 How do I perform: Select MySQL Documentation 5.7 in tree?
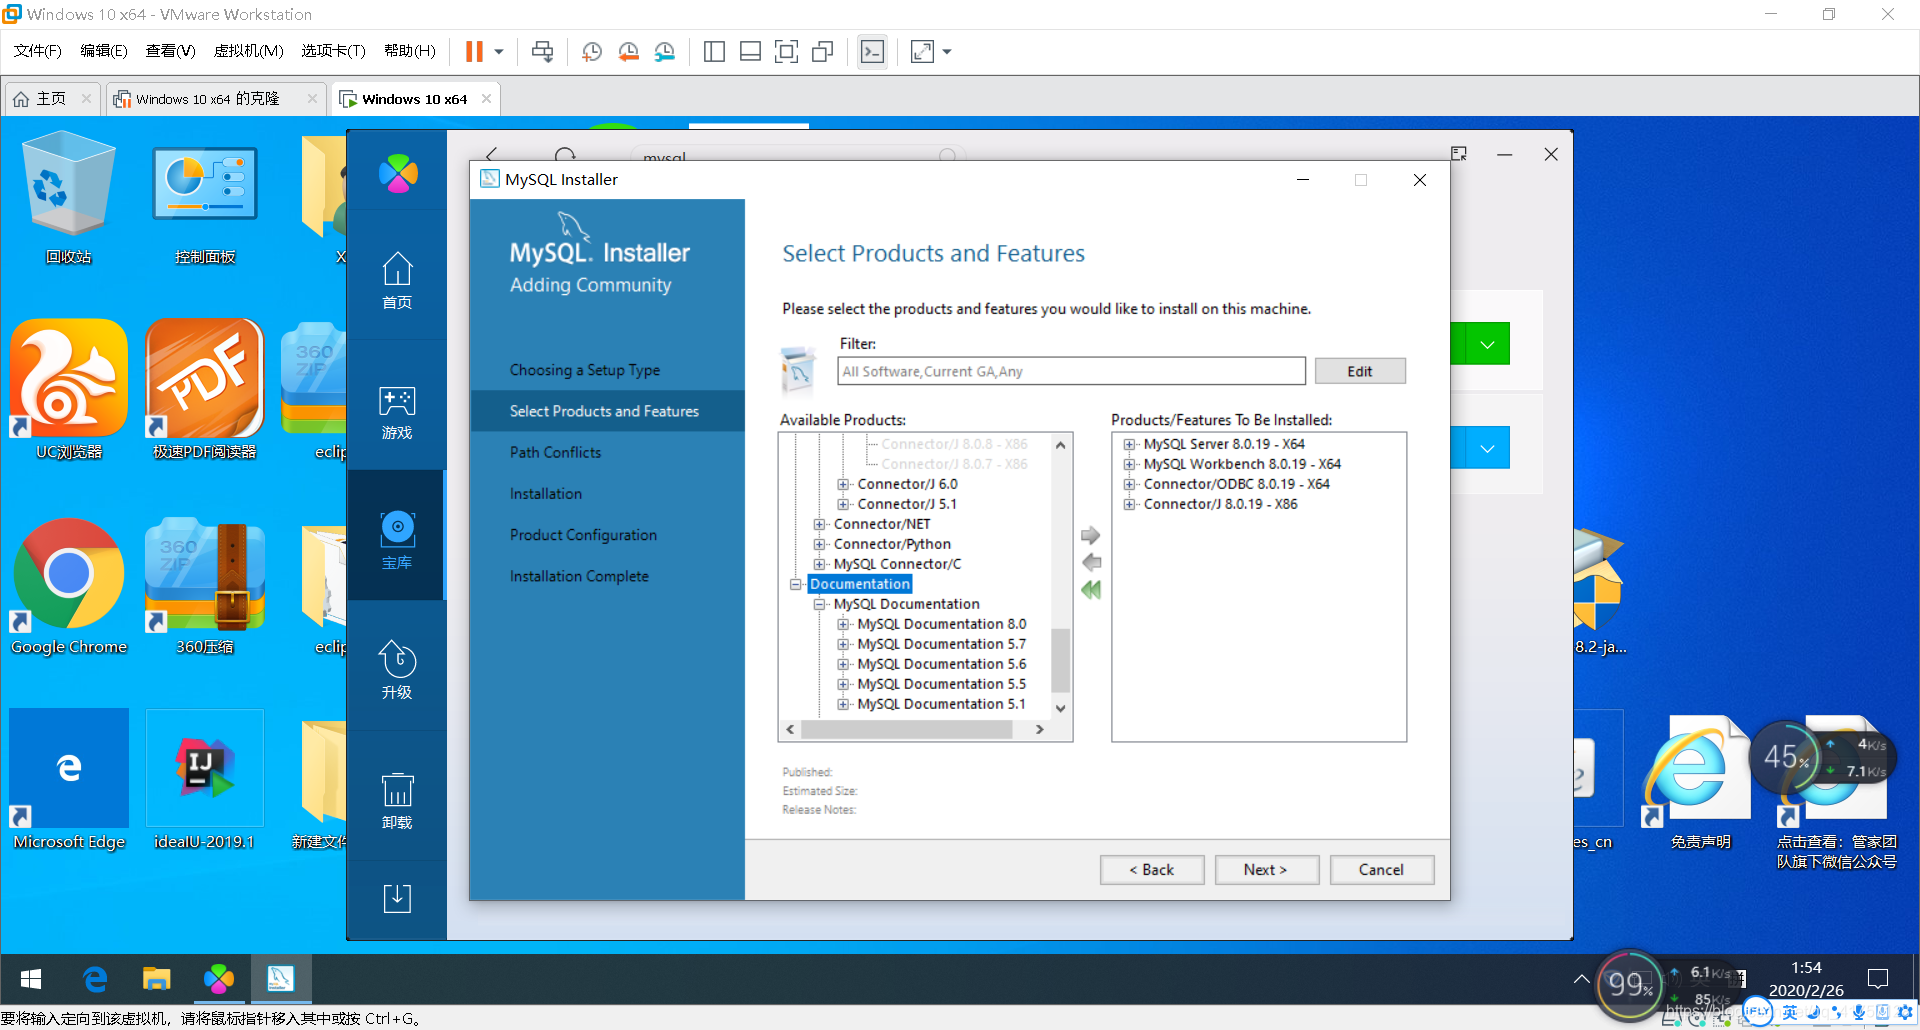click(941, 644)
